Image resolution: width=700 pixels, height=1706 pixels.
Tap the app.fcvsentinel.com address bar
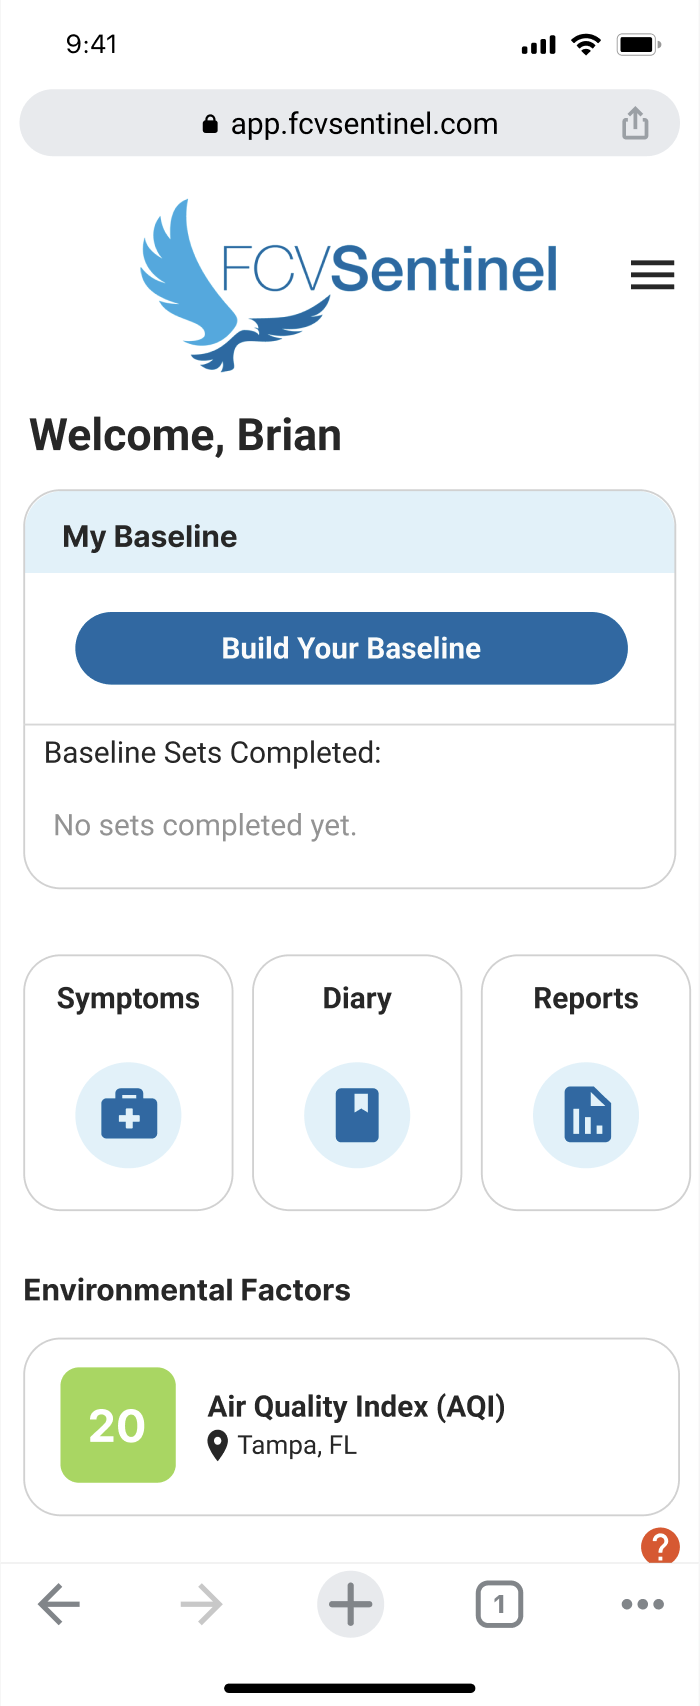(350, 124)
